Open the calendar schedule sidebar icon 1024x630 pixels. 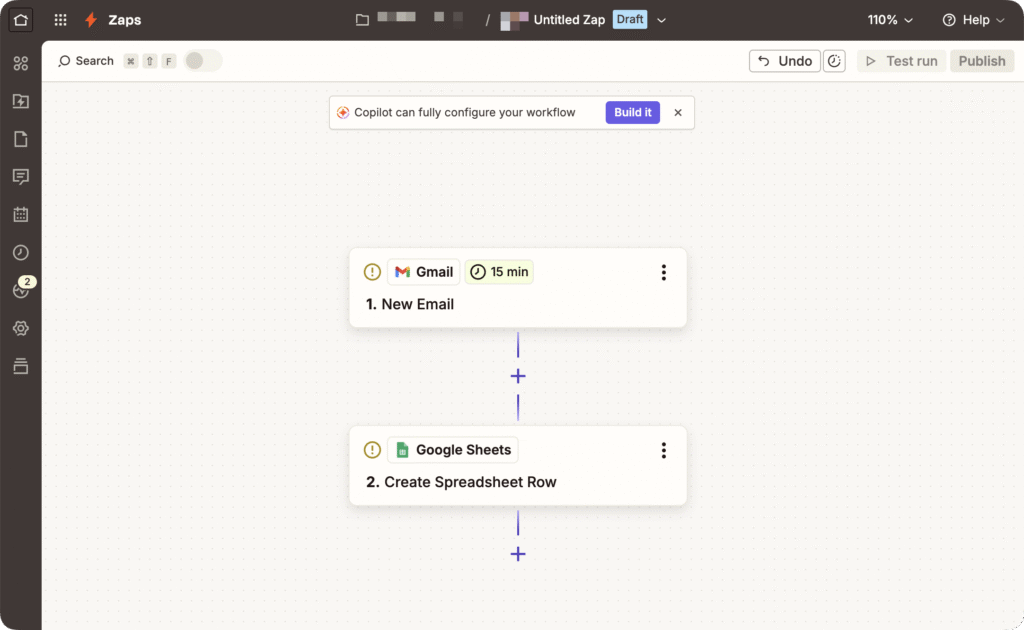tap(21, 214)
